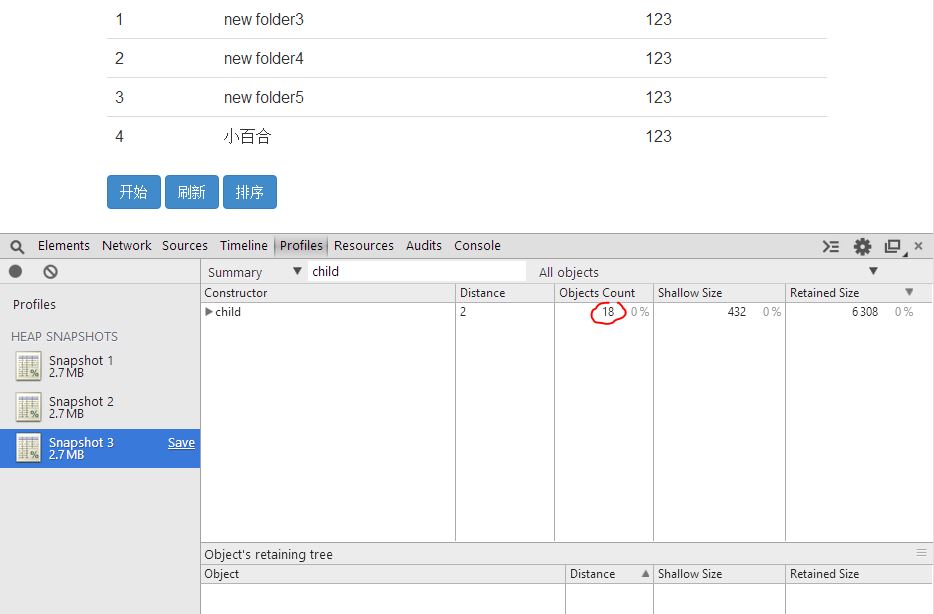Open the Timeline tab
934x614 pixels.
tap(244, 246)
